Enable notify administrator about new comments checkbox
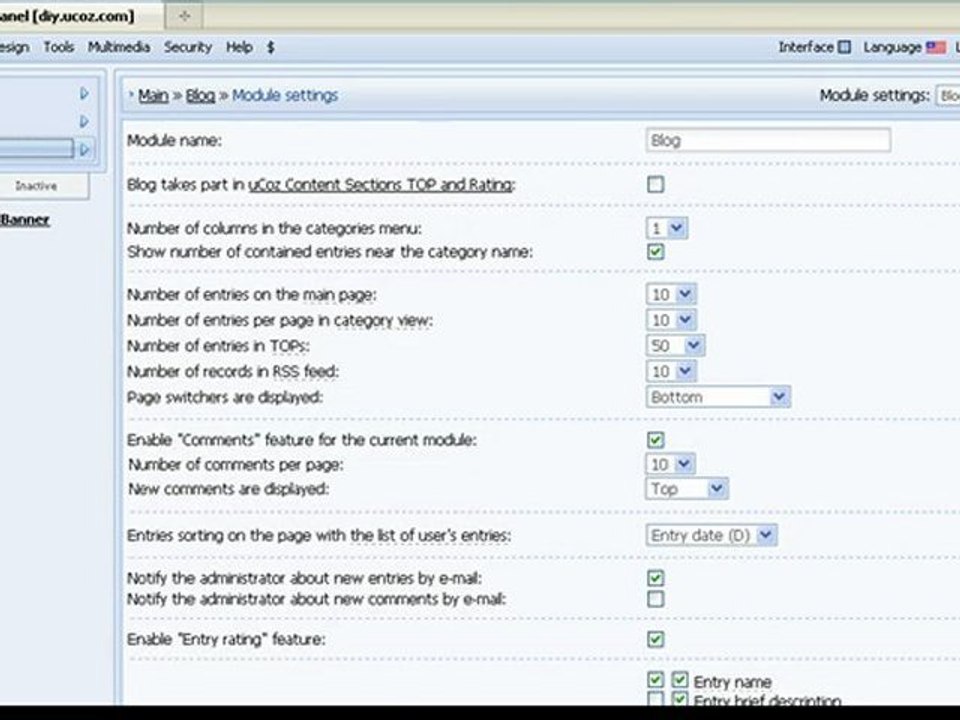 (x=655, y=599)
